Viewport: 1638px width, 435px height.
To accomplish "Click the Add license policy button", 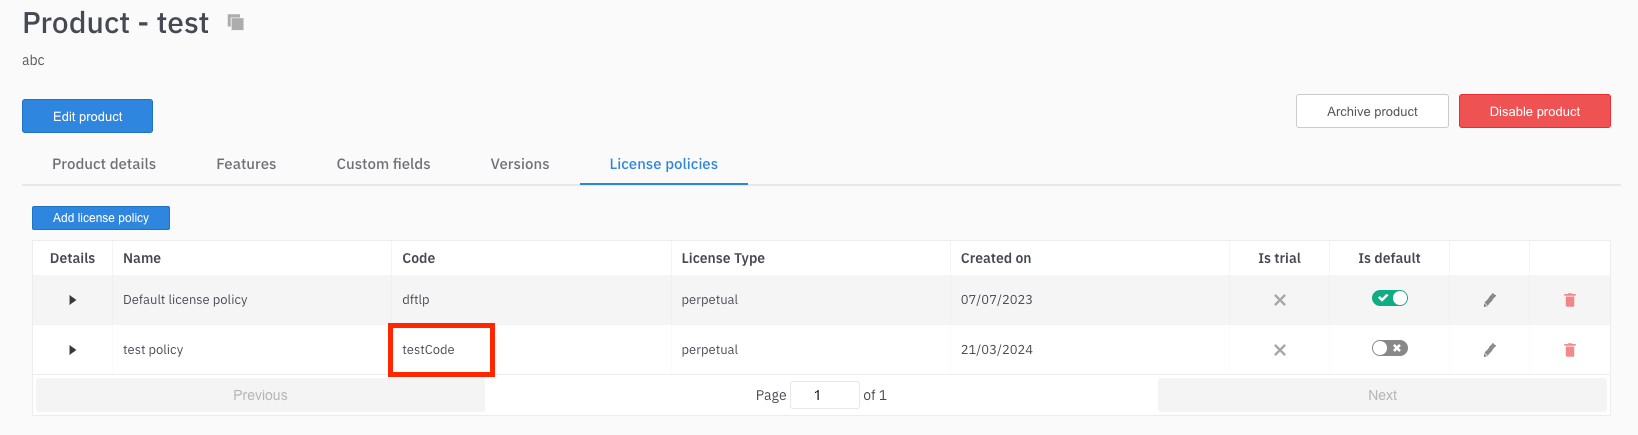I will 101,218.
